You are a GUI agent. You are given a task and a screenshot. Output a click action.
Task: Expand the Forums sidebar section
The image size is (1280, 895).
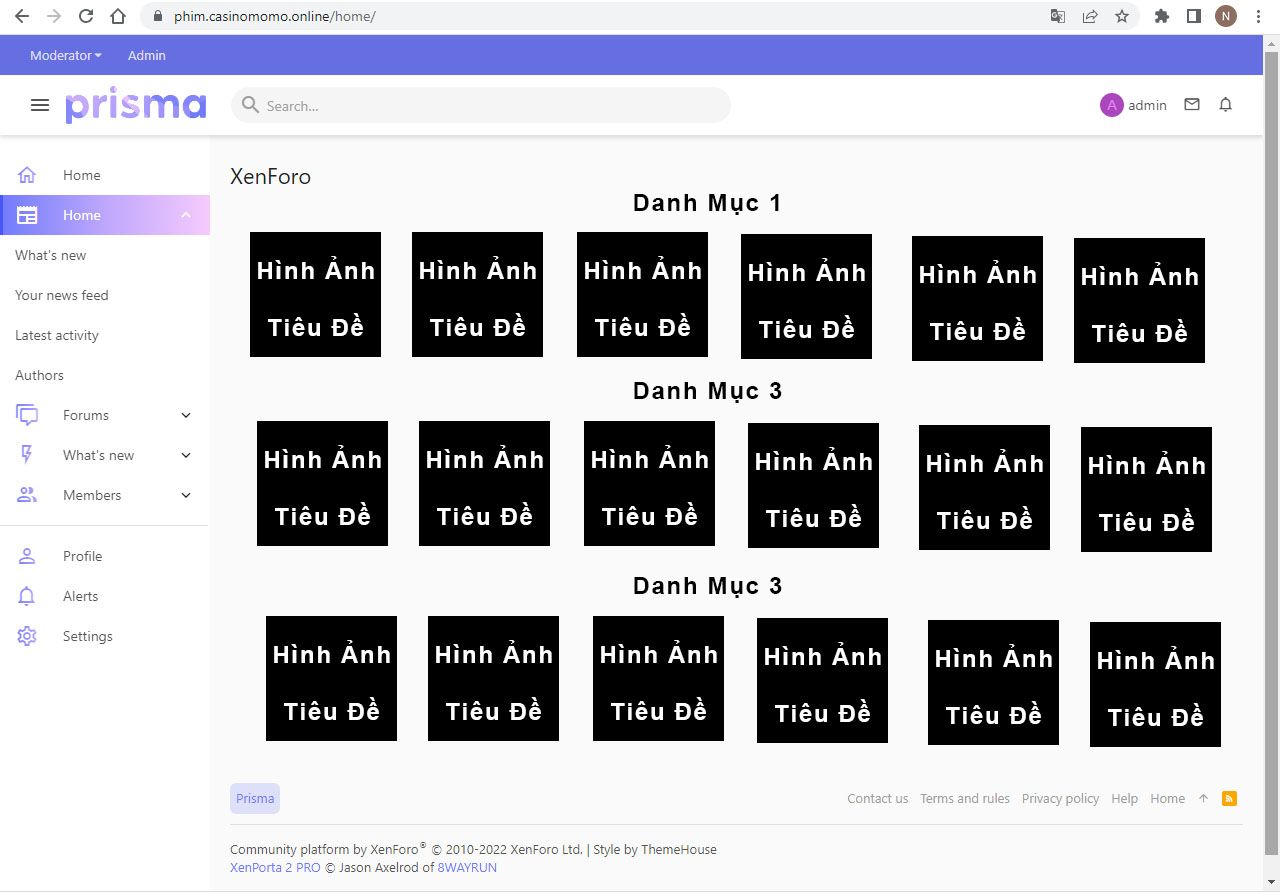tap(186, 415)
